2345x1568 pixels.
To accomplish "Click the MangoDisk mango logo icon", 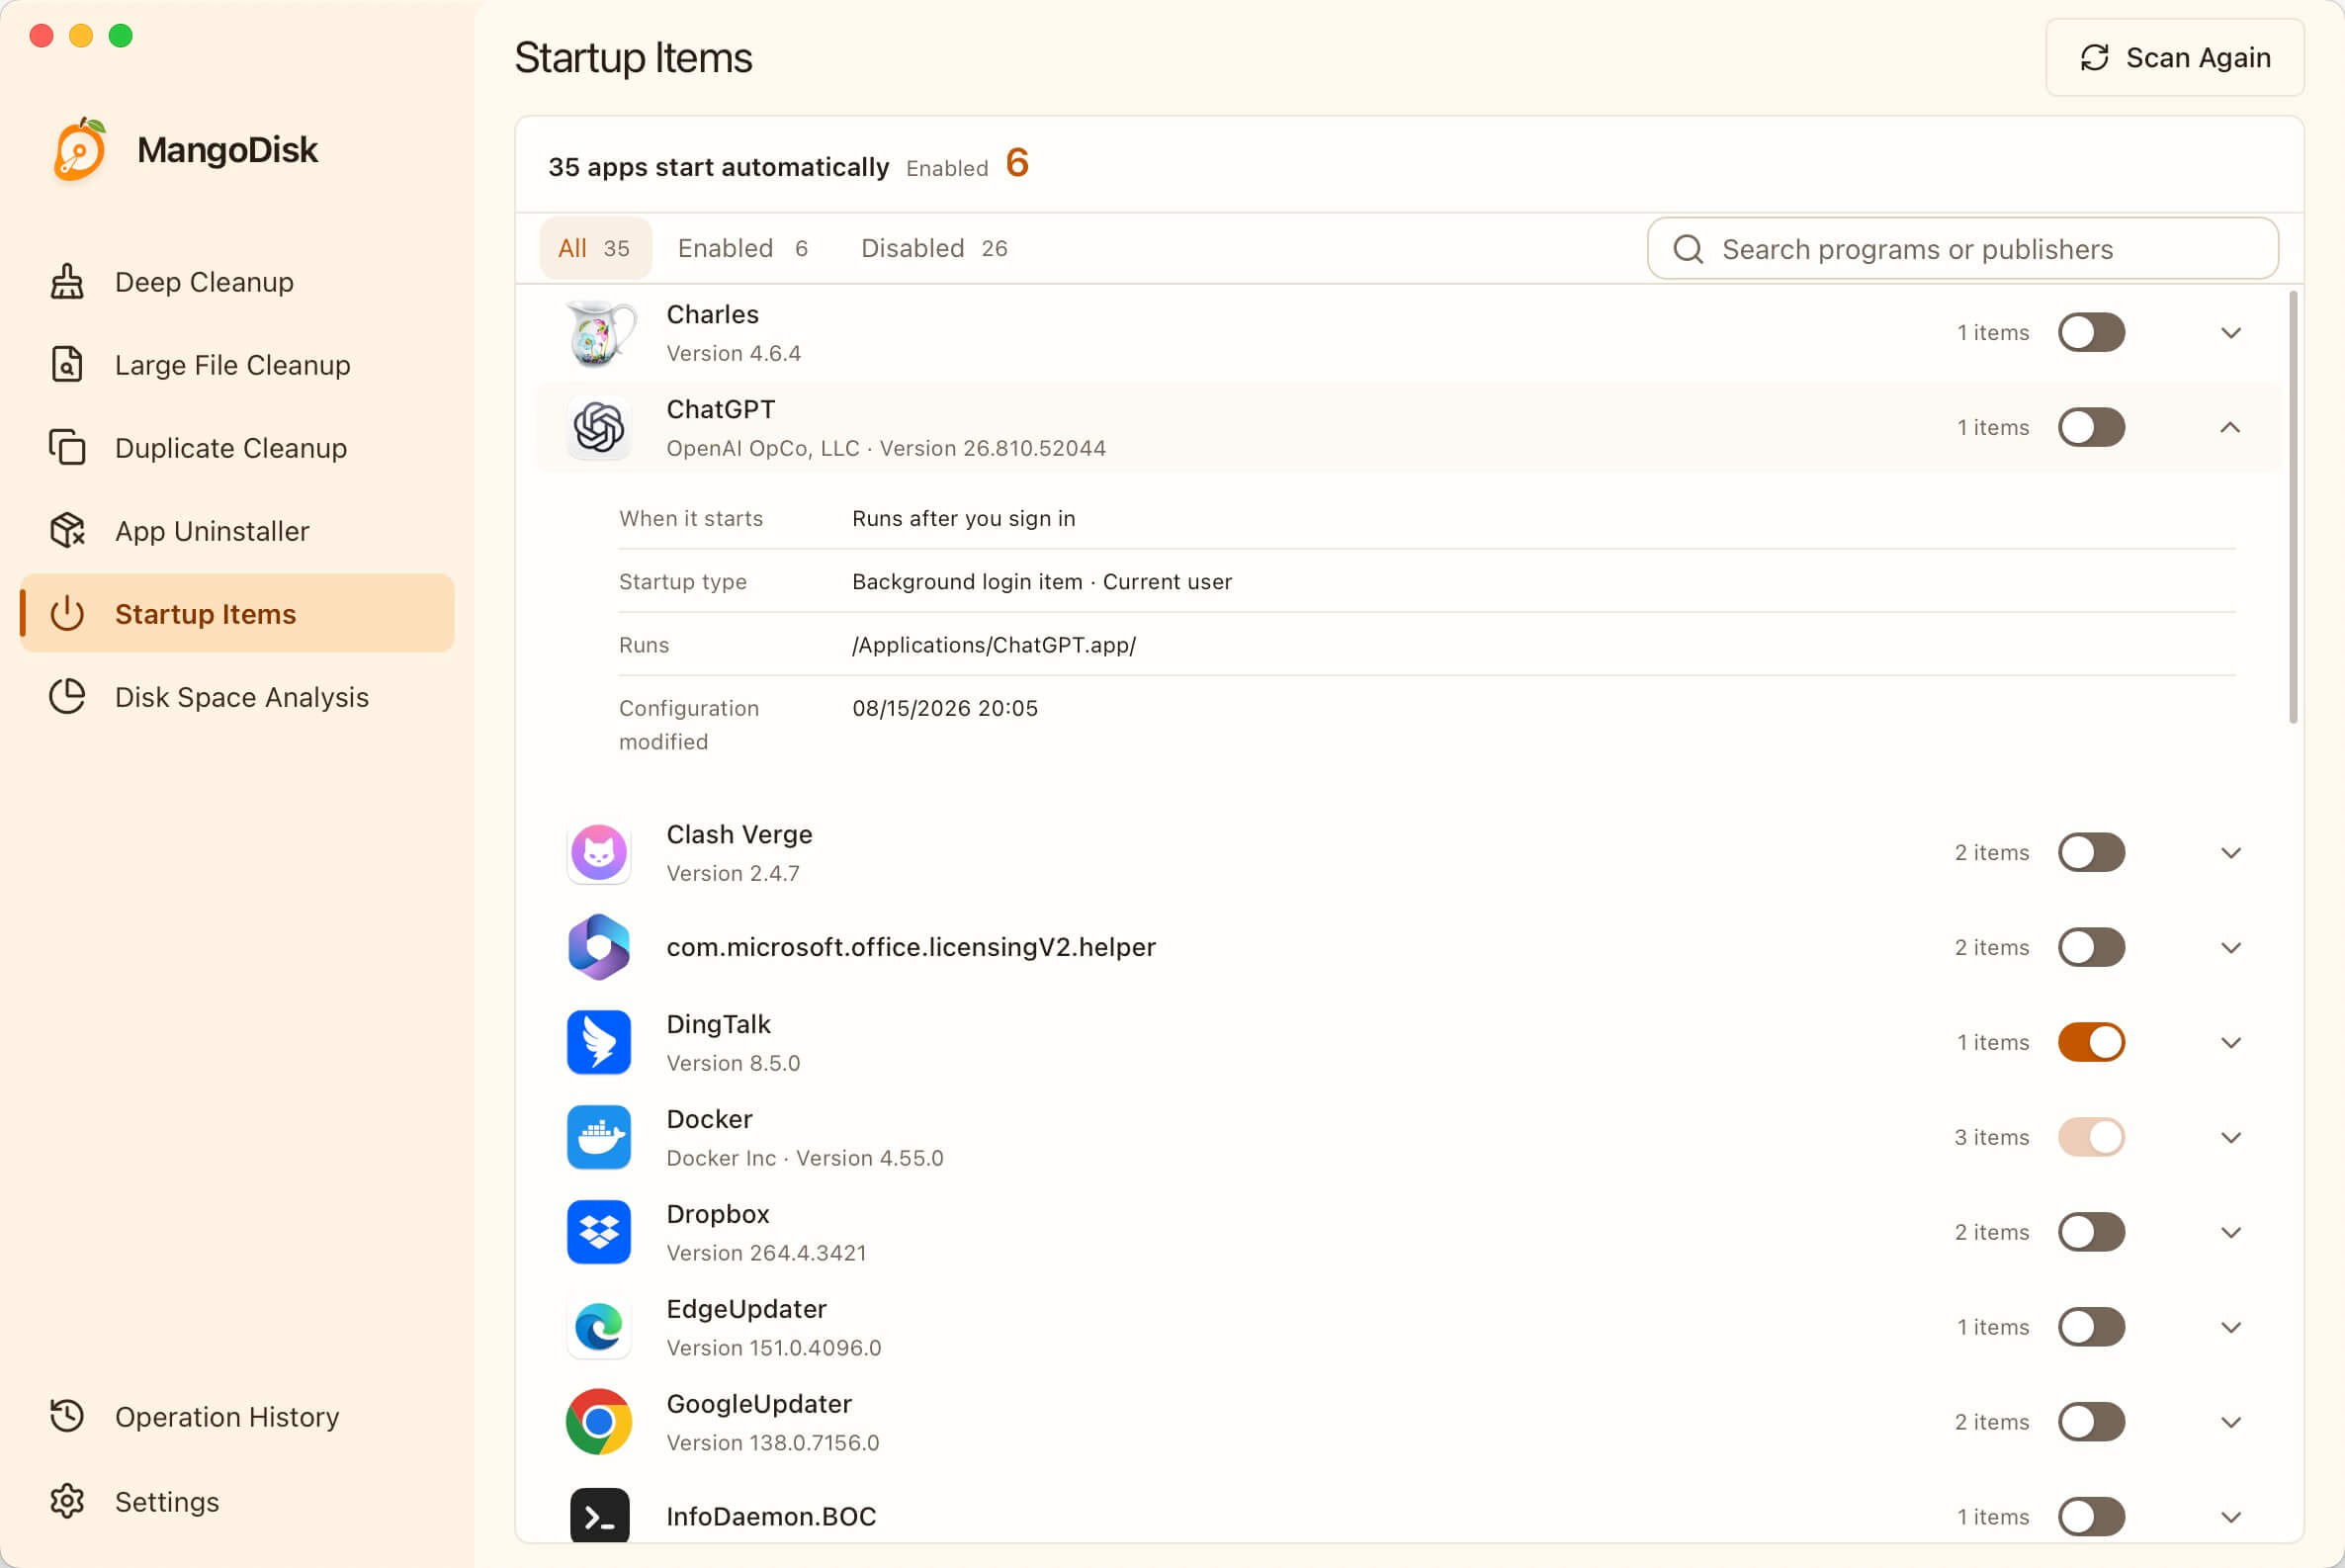I will click(80, 150).
